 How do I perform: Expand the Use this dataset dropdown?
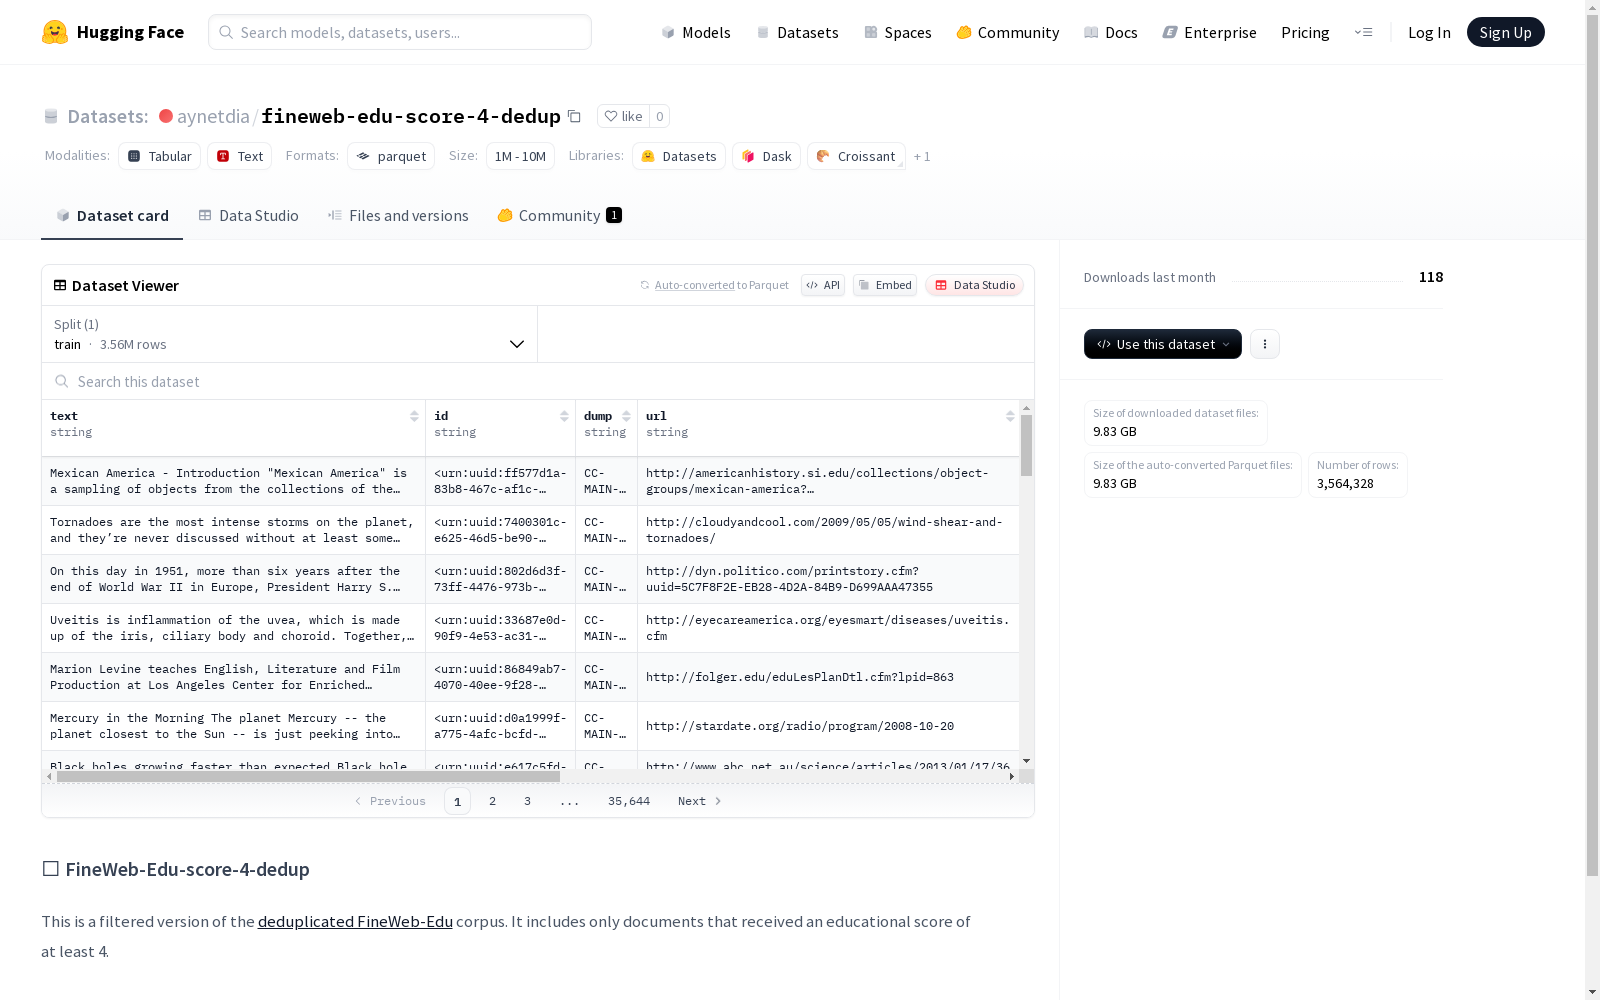point(1163,344)
